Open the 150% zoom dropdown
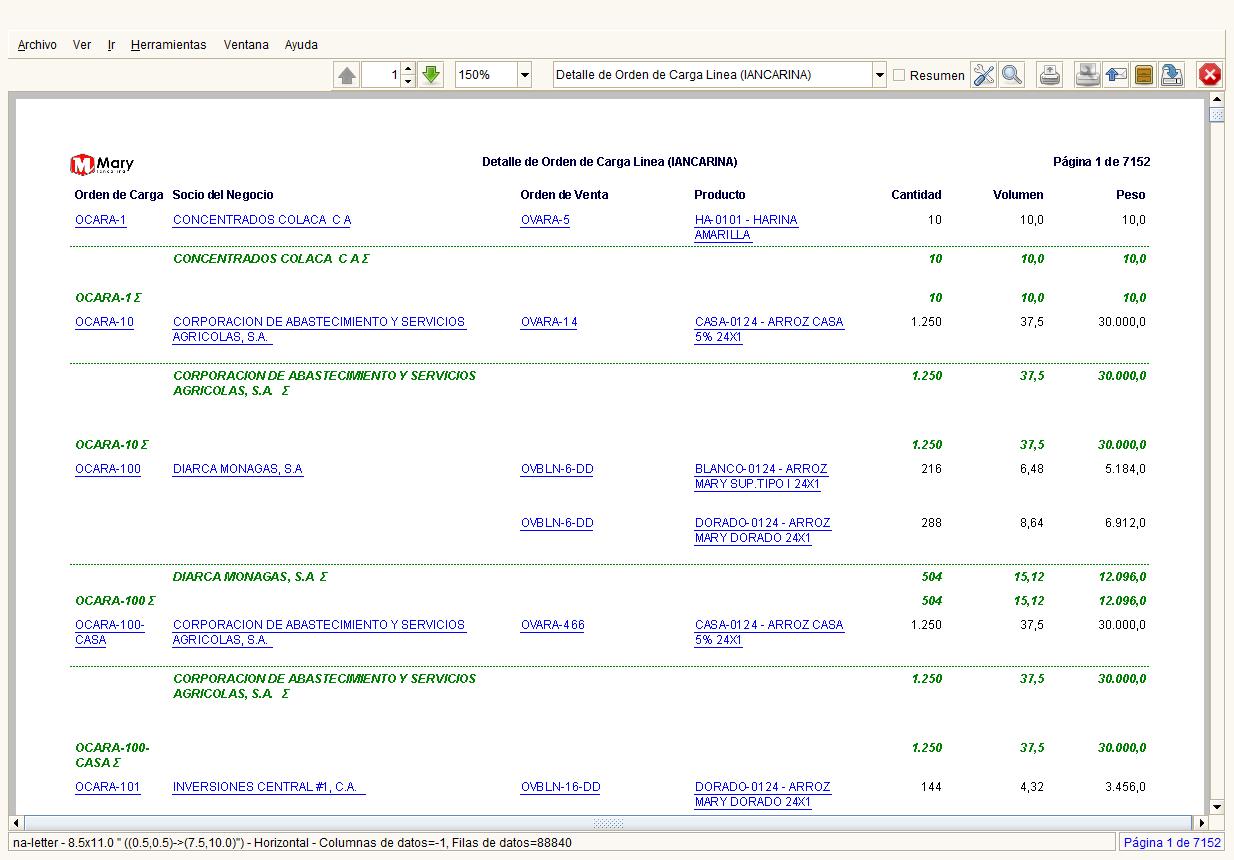The image size is (1234, 860). [524, 75]
